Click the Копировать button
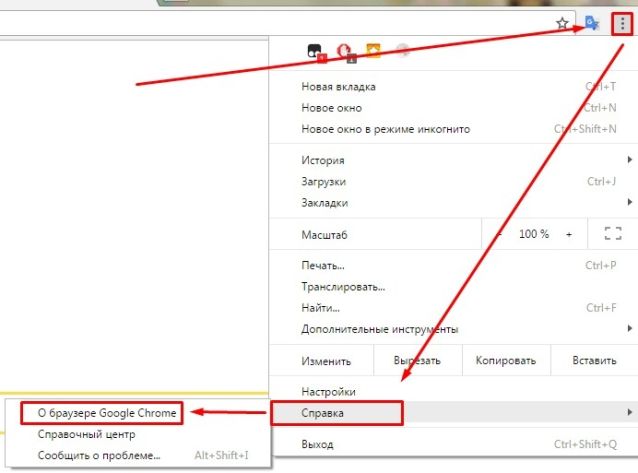The width and height of the screenshot is (638, 473). click(x=506, y=361)
